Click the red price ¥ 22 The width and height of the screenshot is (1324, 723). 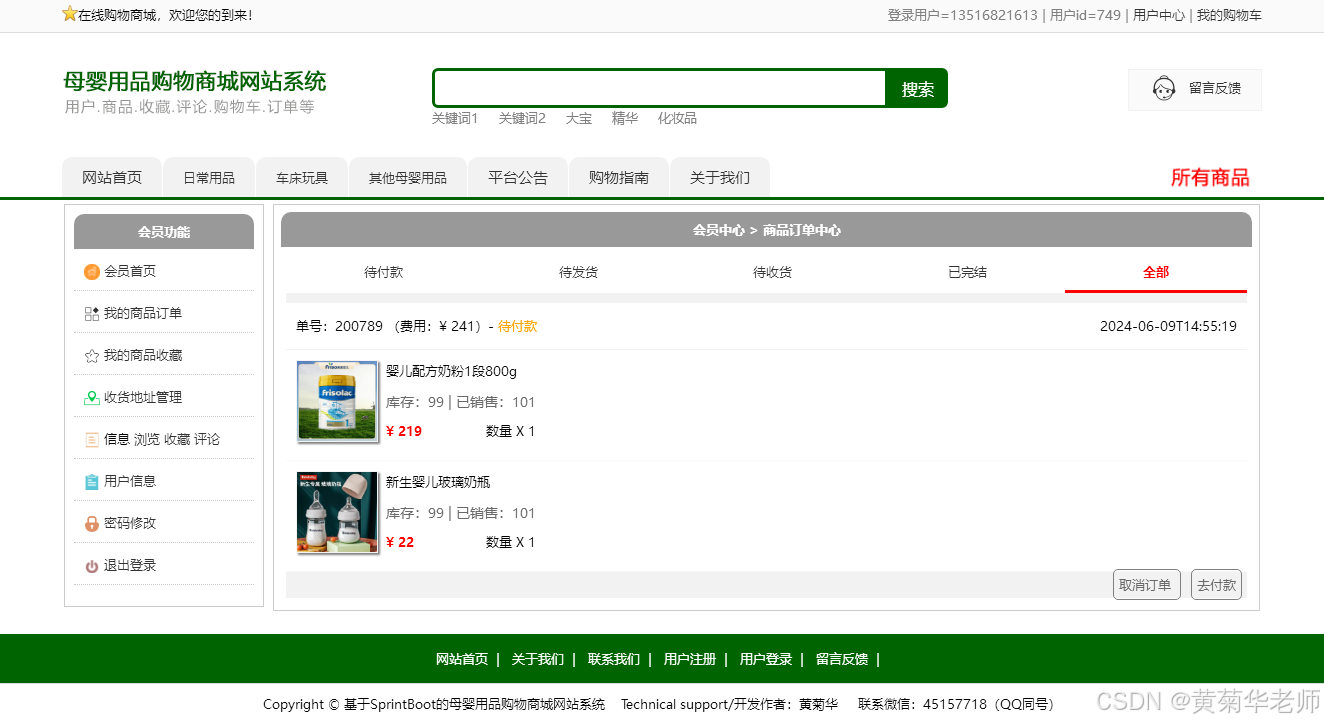(400, 542)
